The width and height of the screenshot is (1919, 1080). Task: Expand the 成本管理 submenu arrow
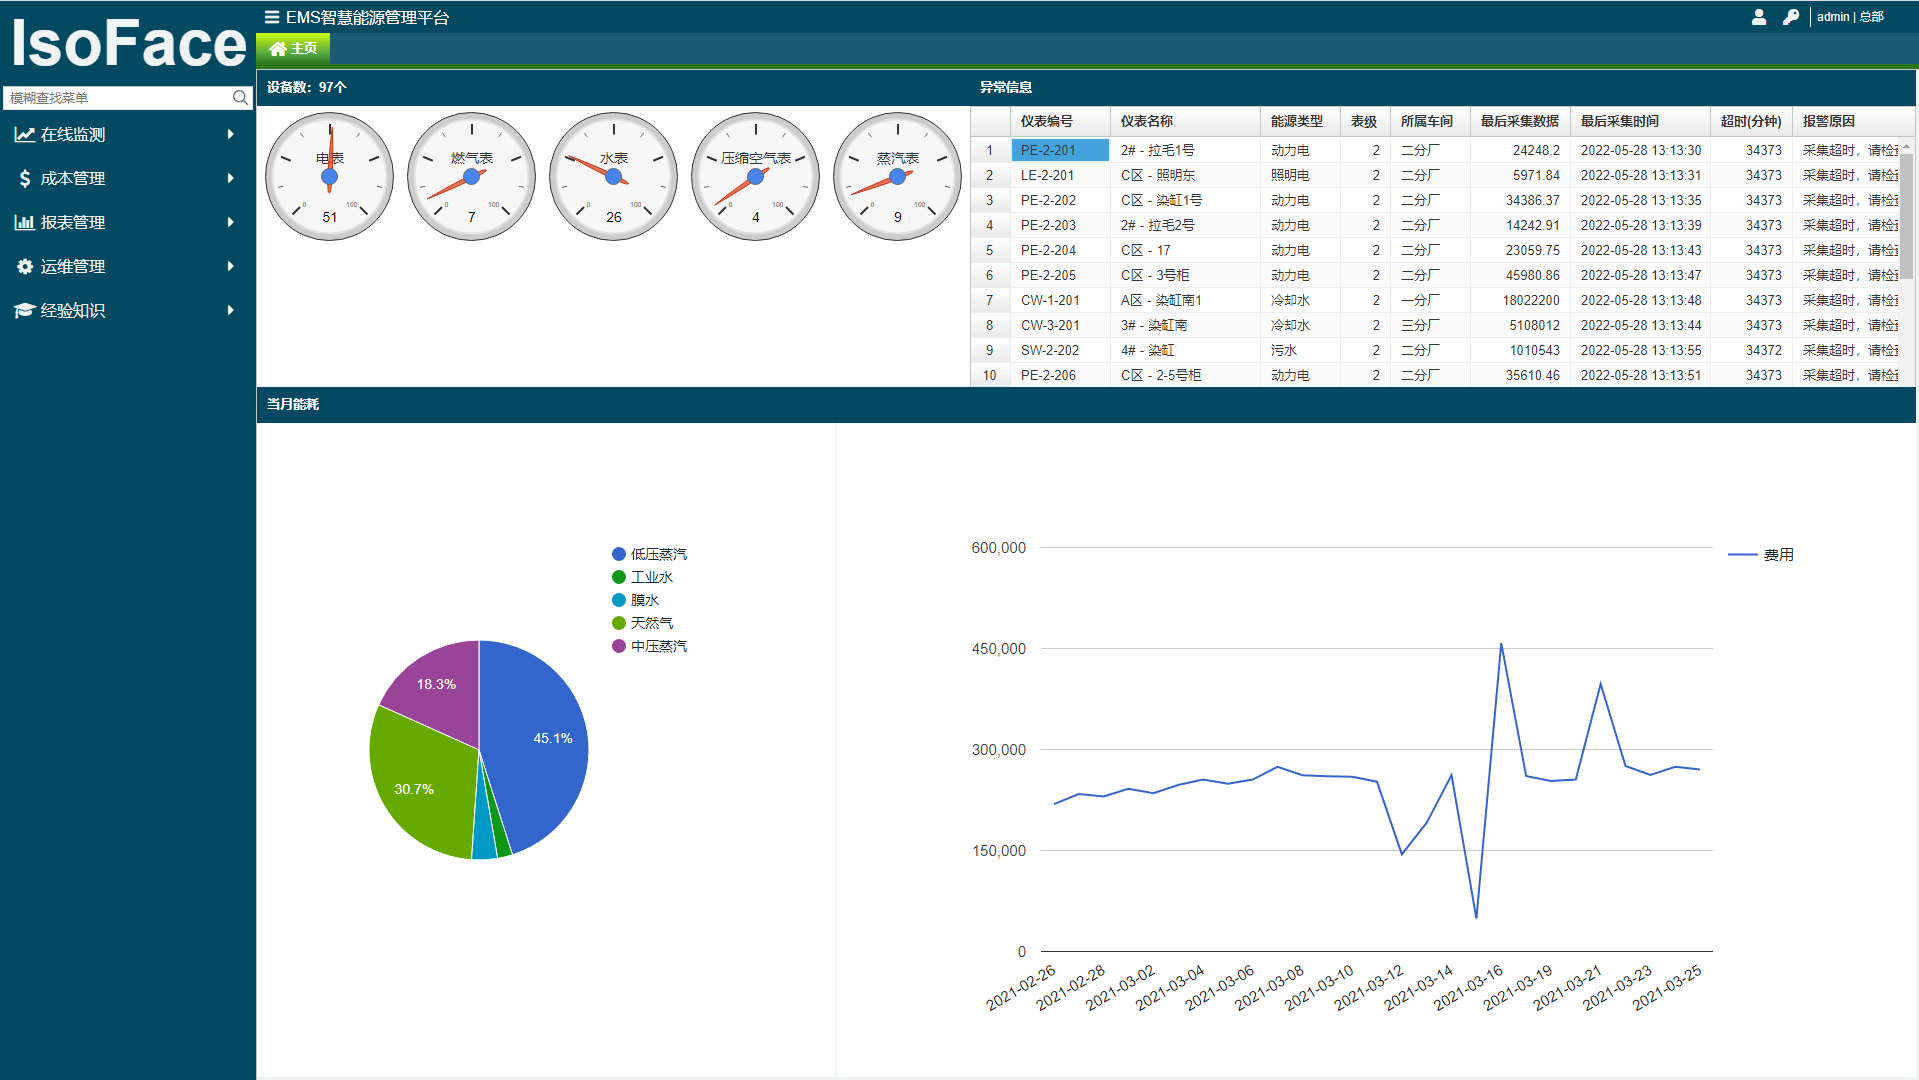(231, 178)
